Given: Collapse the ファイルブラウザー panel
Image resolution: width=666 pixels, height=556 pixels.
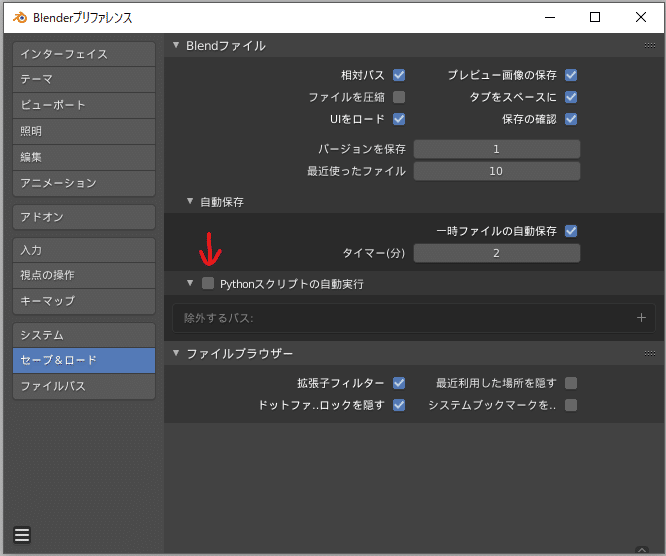Looking at the screenshot, I should tap(176, 353).
